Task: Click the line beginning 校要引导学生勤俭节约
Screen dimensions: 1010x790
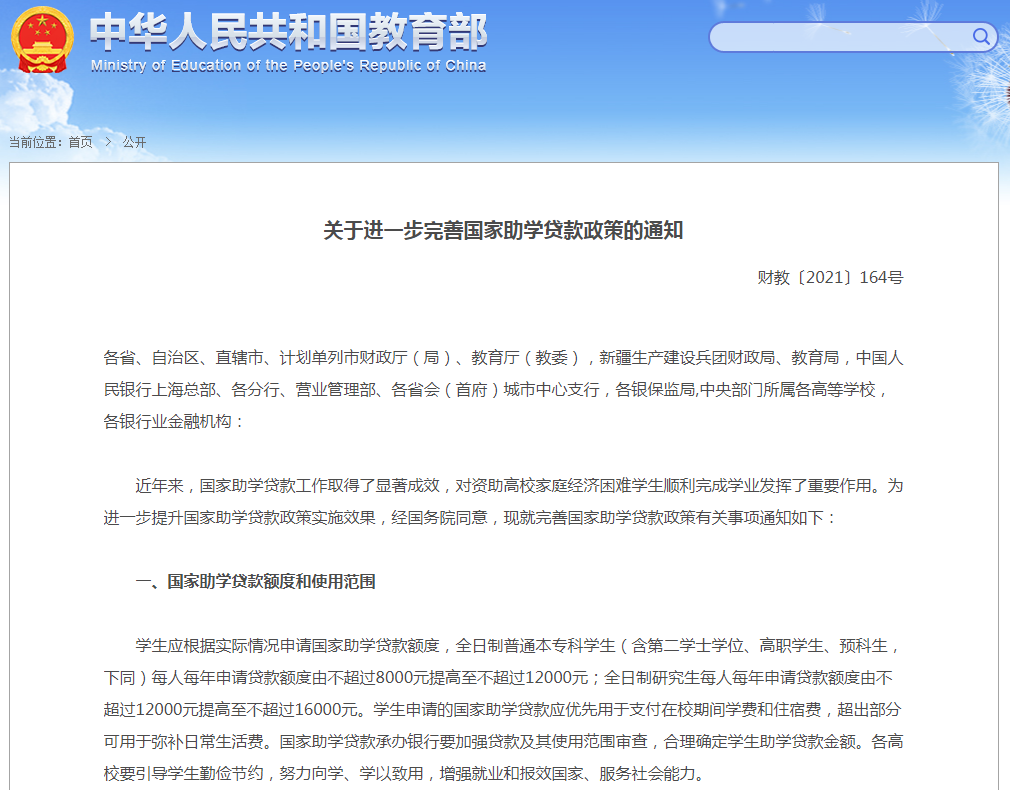Action: point(405,773)
